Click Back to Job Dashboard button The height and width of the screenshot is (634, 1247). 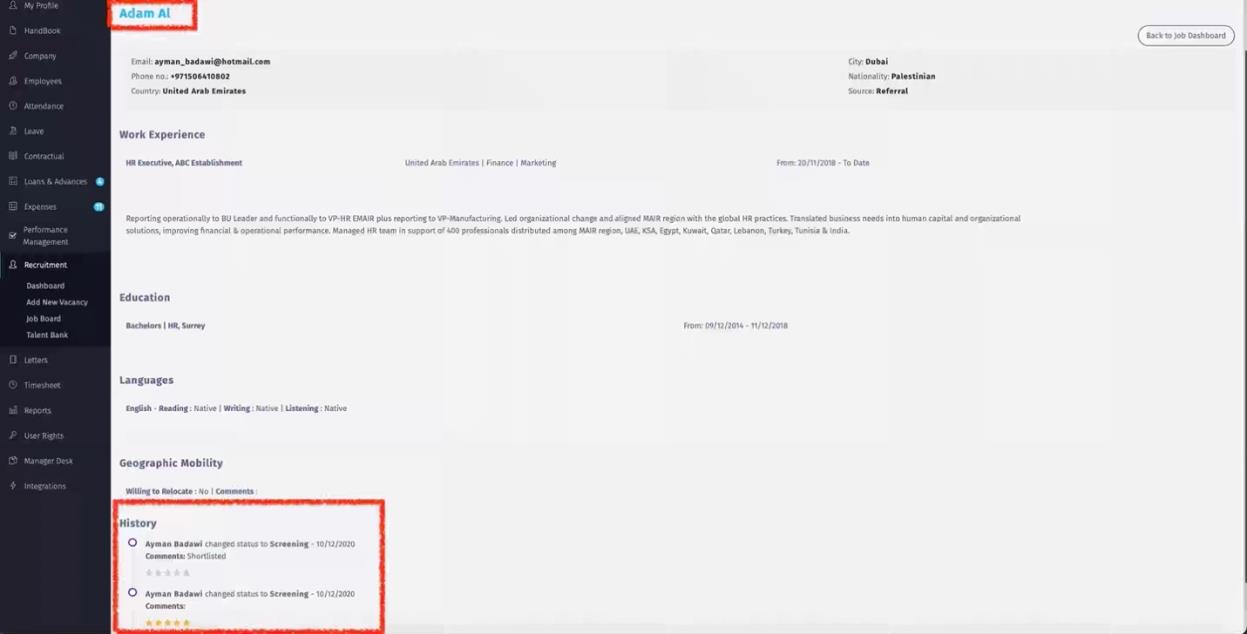(x=1185, y=36)
